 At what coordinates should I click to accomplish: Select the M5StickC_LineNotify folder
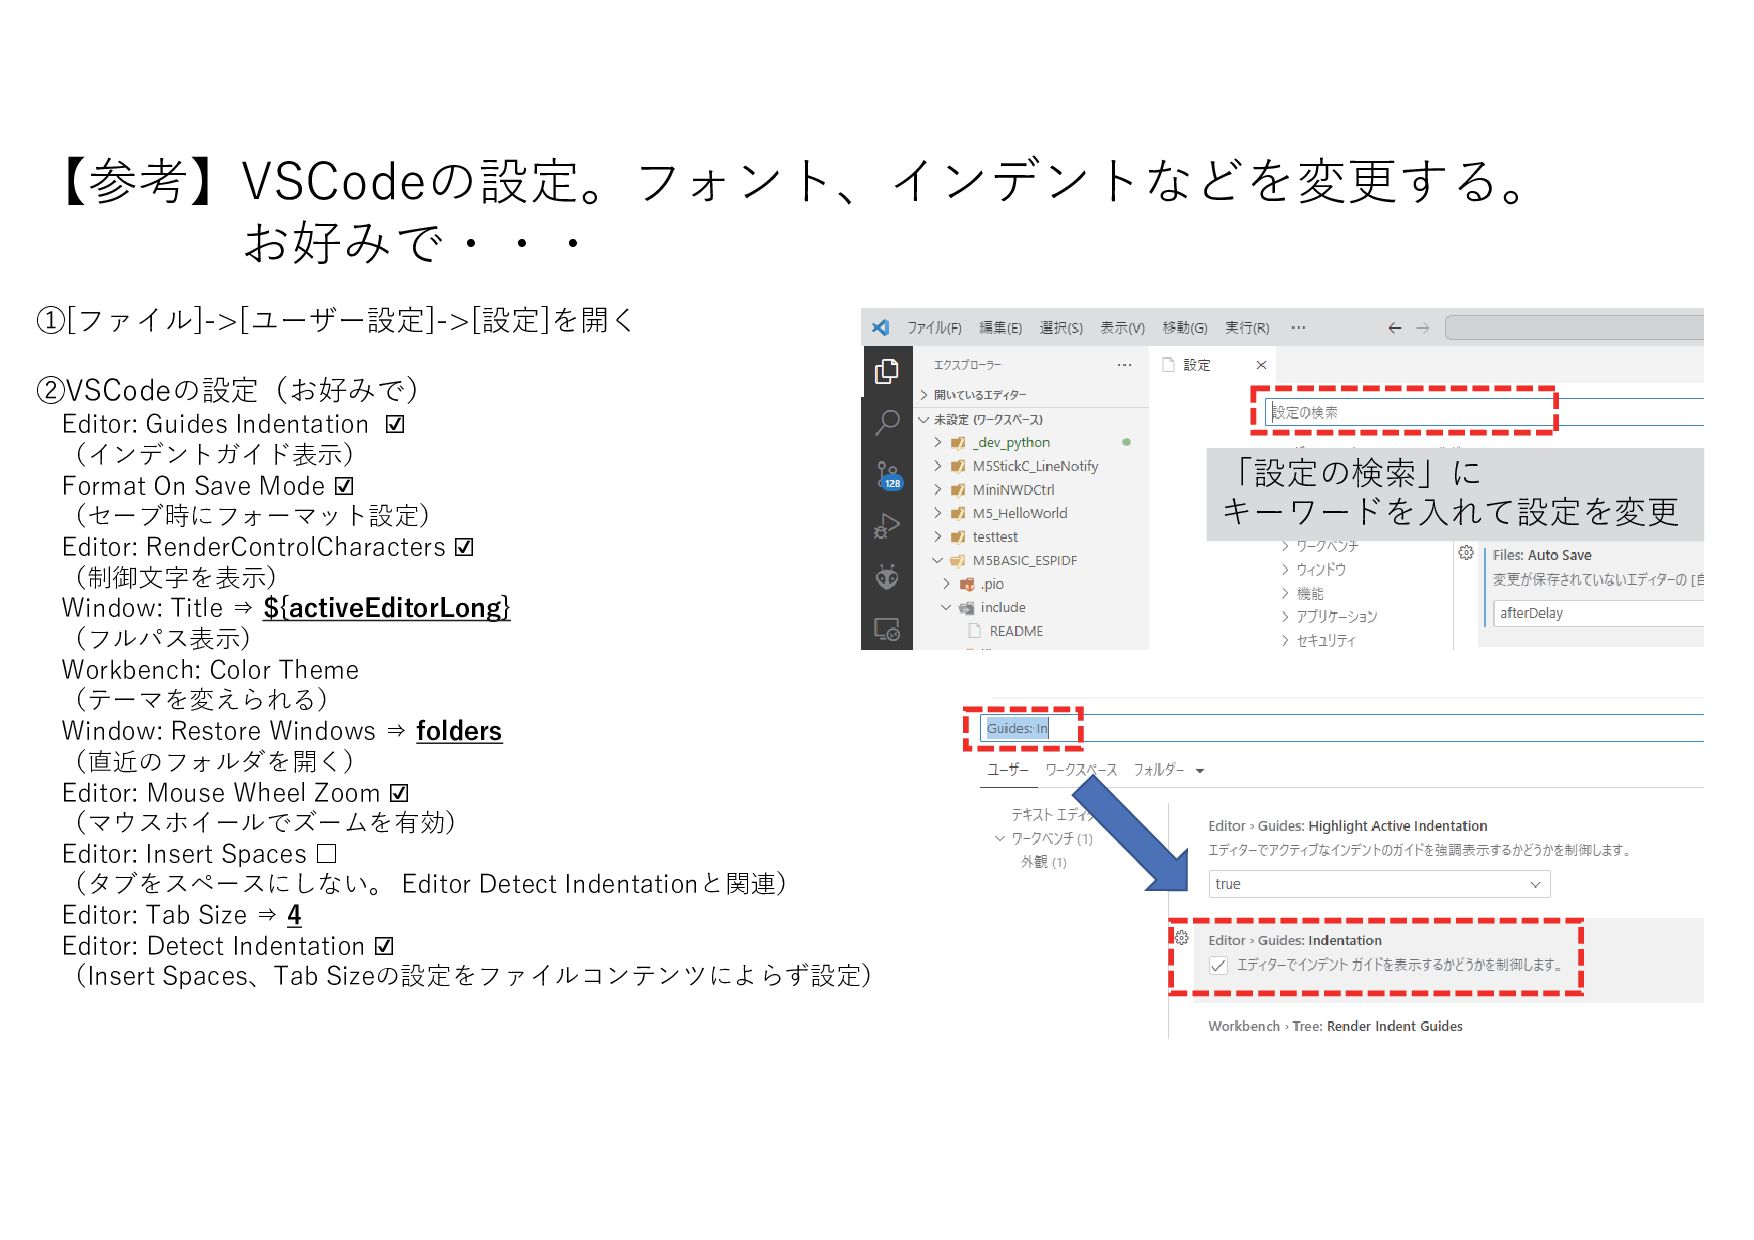click(x=1035, y=466)
